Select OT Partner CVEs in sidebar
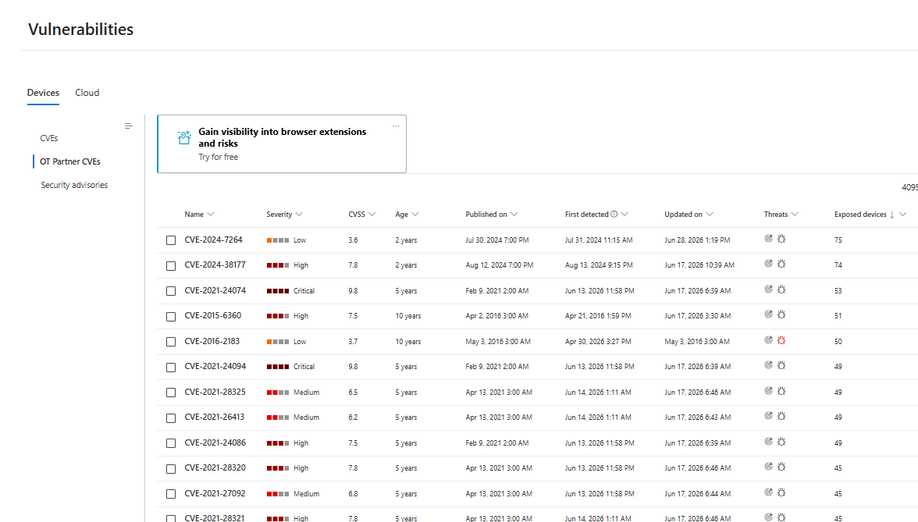The image size is (918, 522). 70,162
